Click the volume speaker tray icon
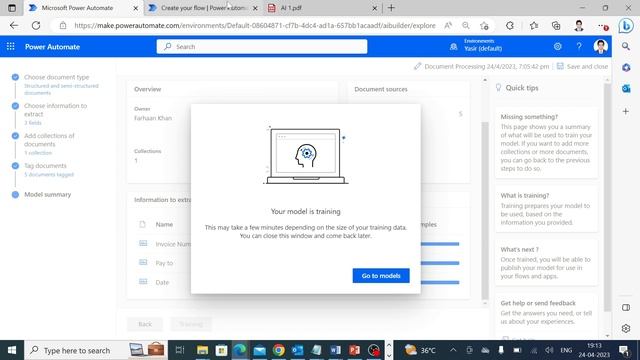Screen dimensions: 640x360 [549, 350]
